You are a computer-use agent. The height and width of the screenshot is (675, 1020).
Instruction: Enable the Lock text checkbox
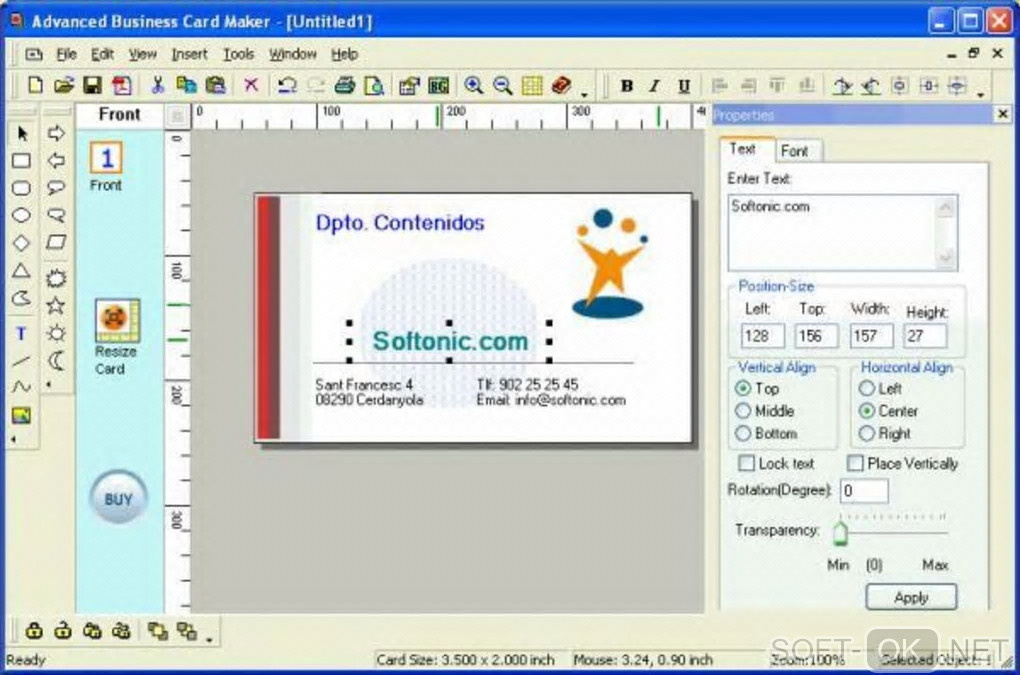pyautogui.click(x=747, y=463)
